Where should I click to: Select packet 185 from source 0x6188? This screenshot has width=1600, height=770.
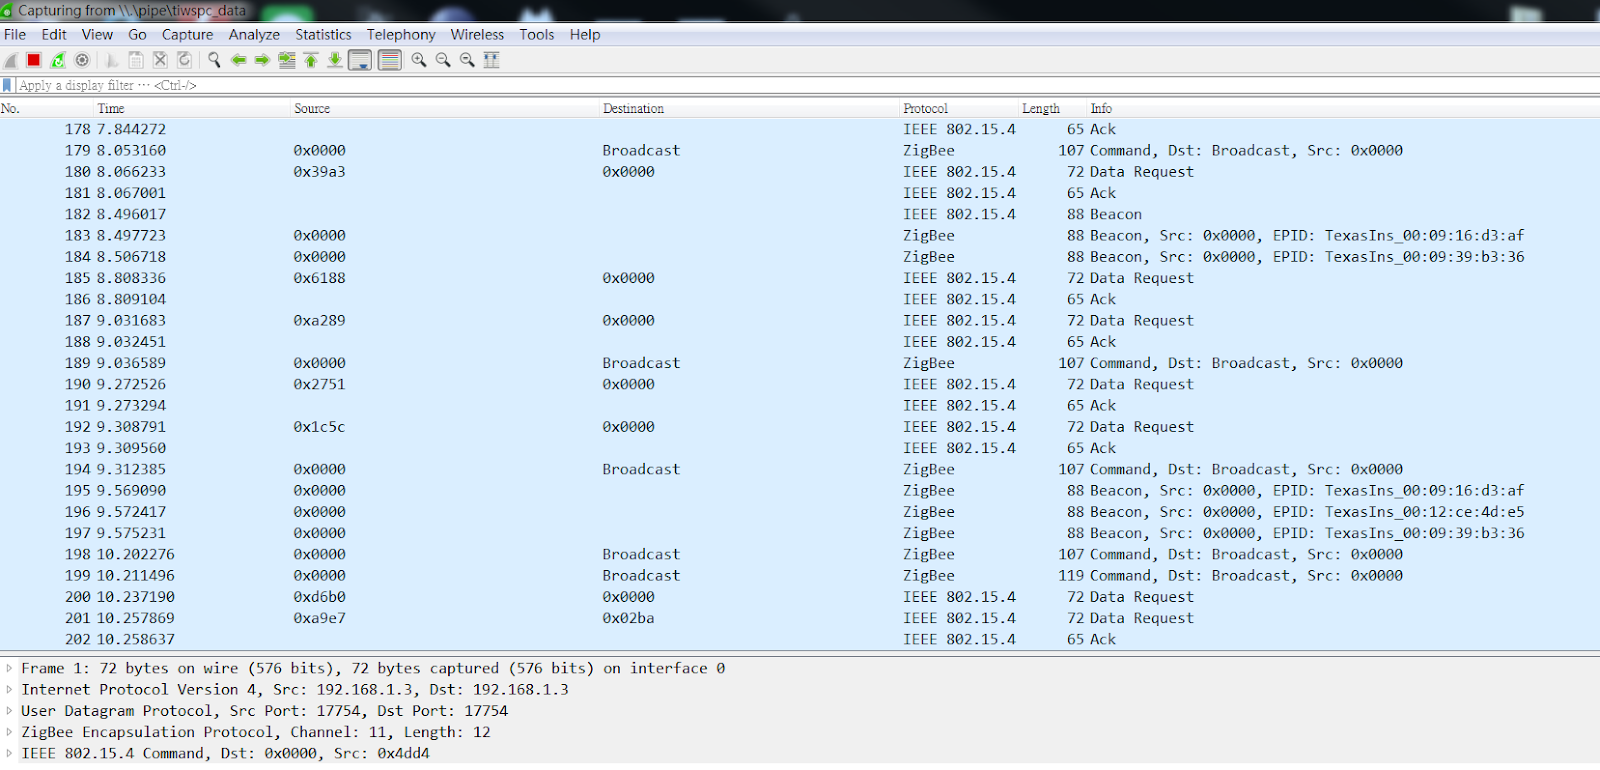(x=800, y=278)
